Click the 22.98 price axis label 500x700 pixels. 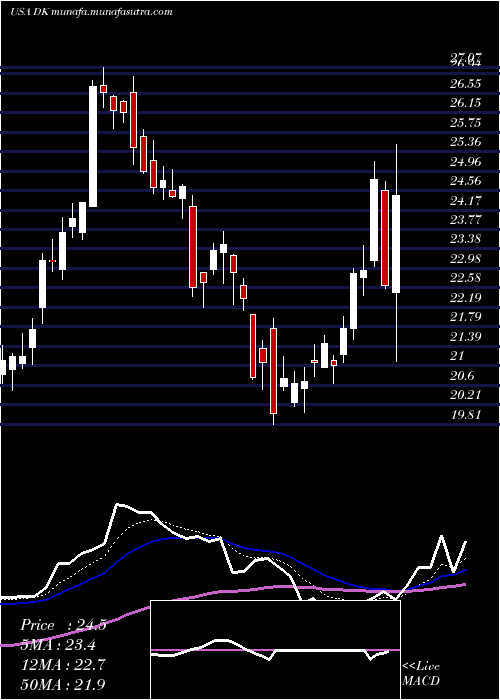[x=465, y=258]
